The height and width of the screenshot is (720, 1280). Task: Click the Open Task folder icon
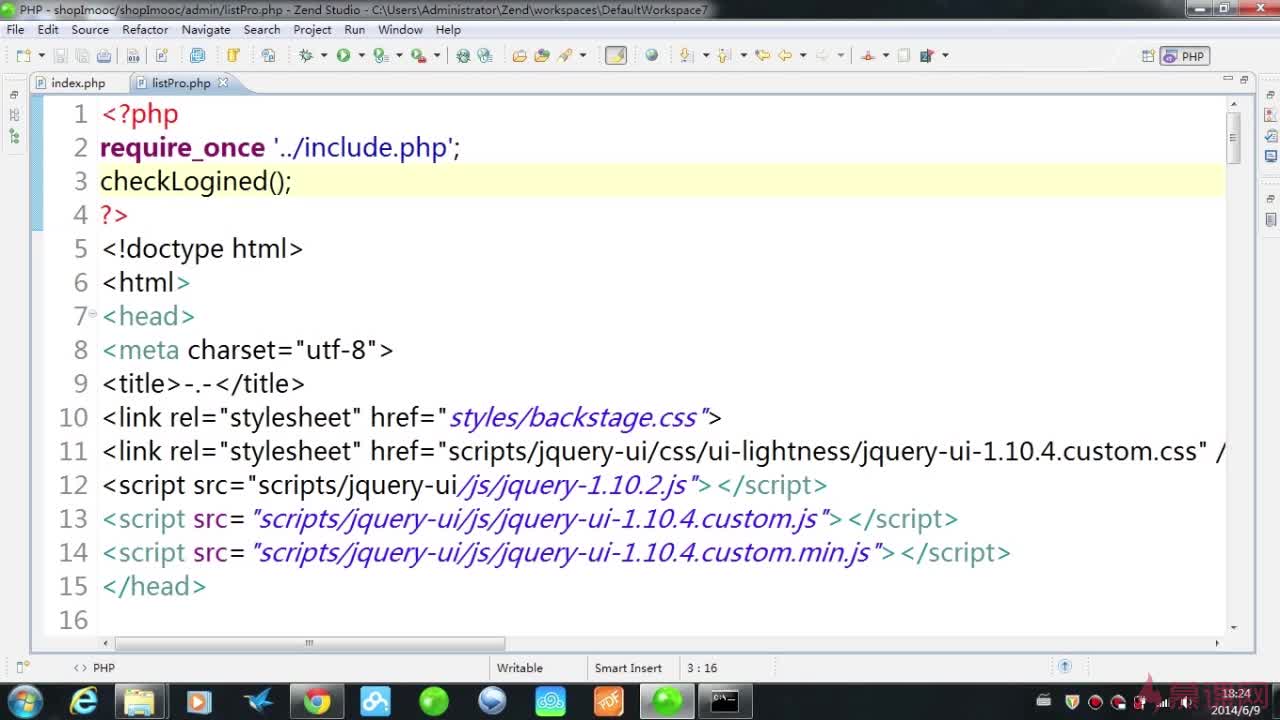pyautogui.click(x=542, y=56)
